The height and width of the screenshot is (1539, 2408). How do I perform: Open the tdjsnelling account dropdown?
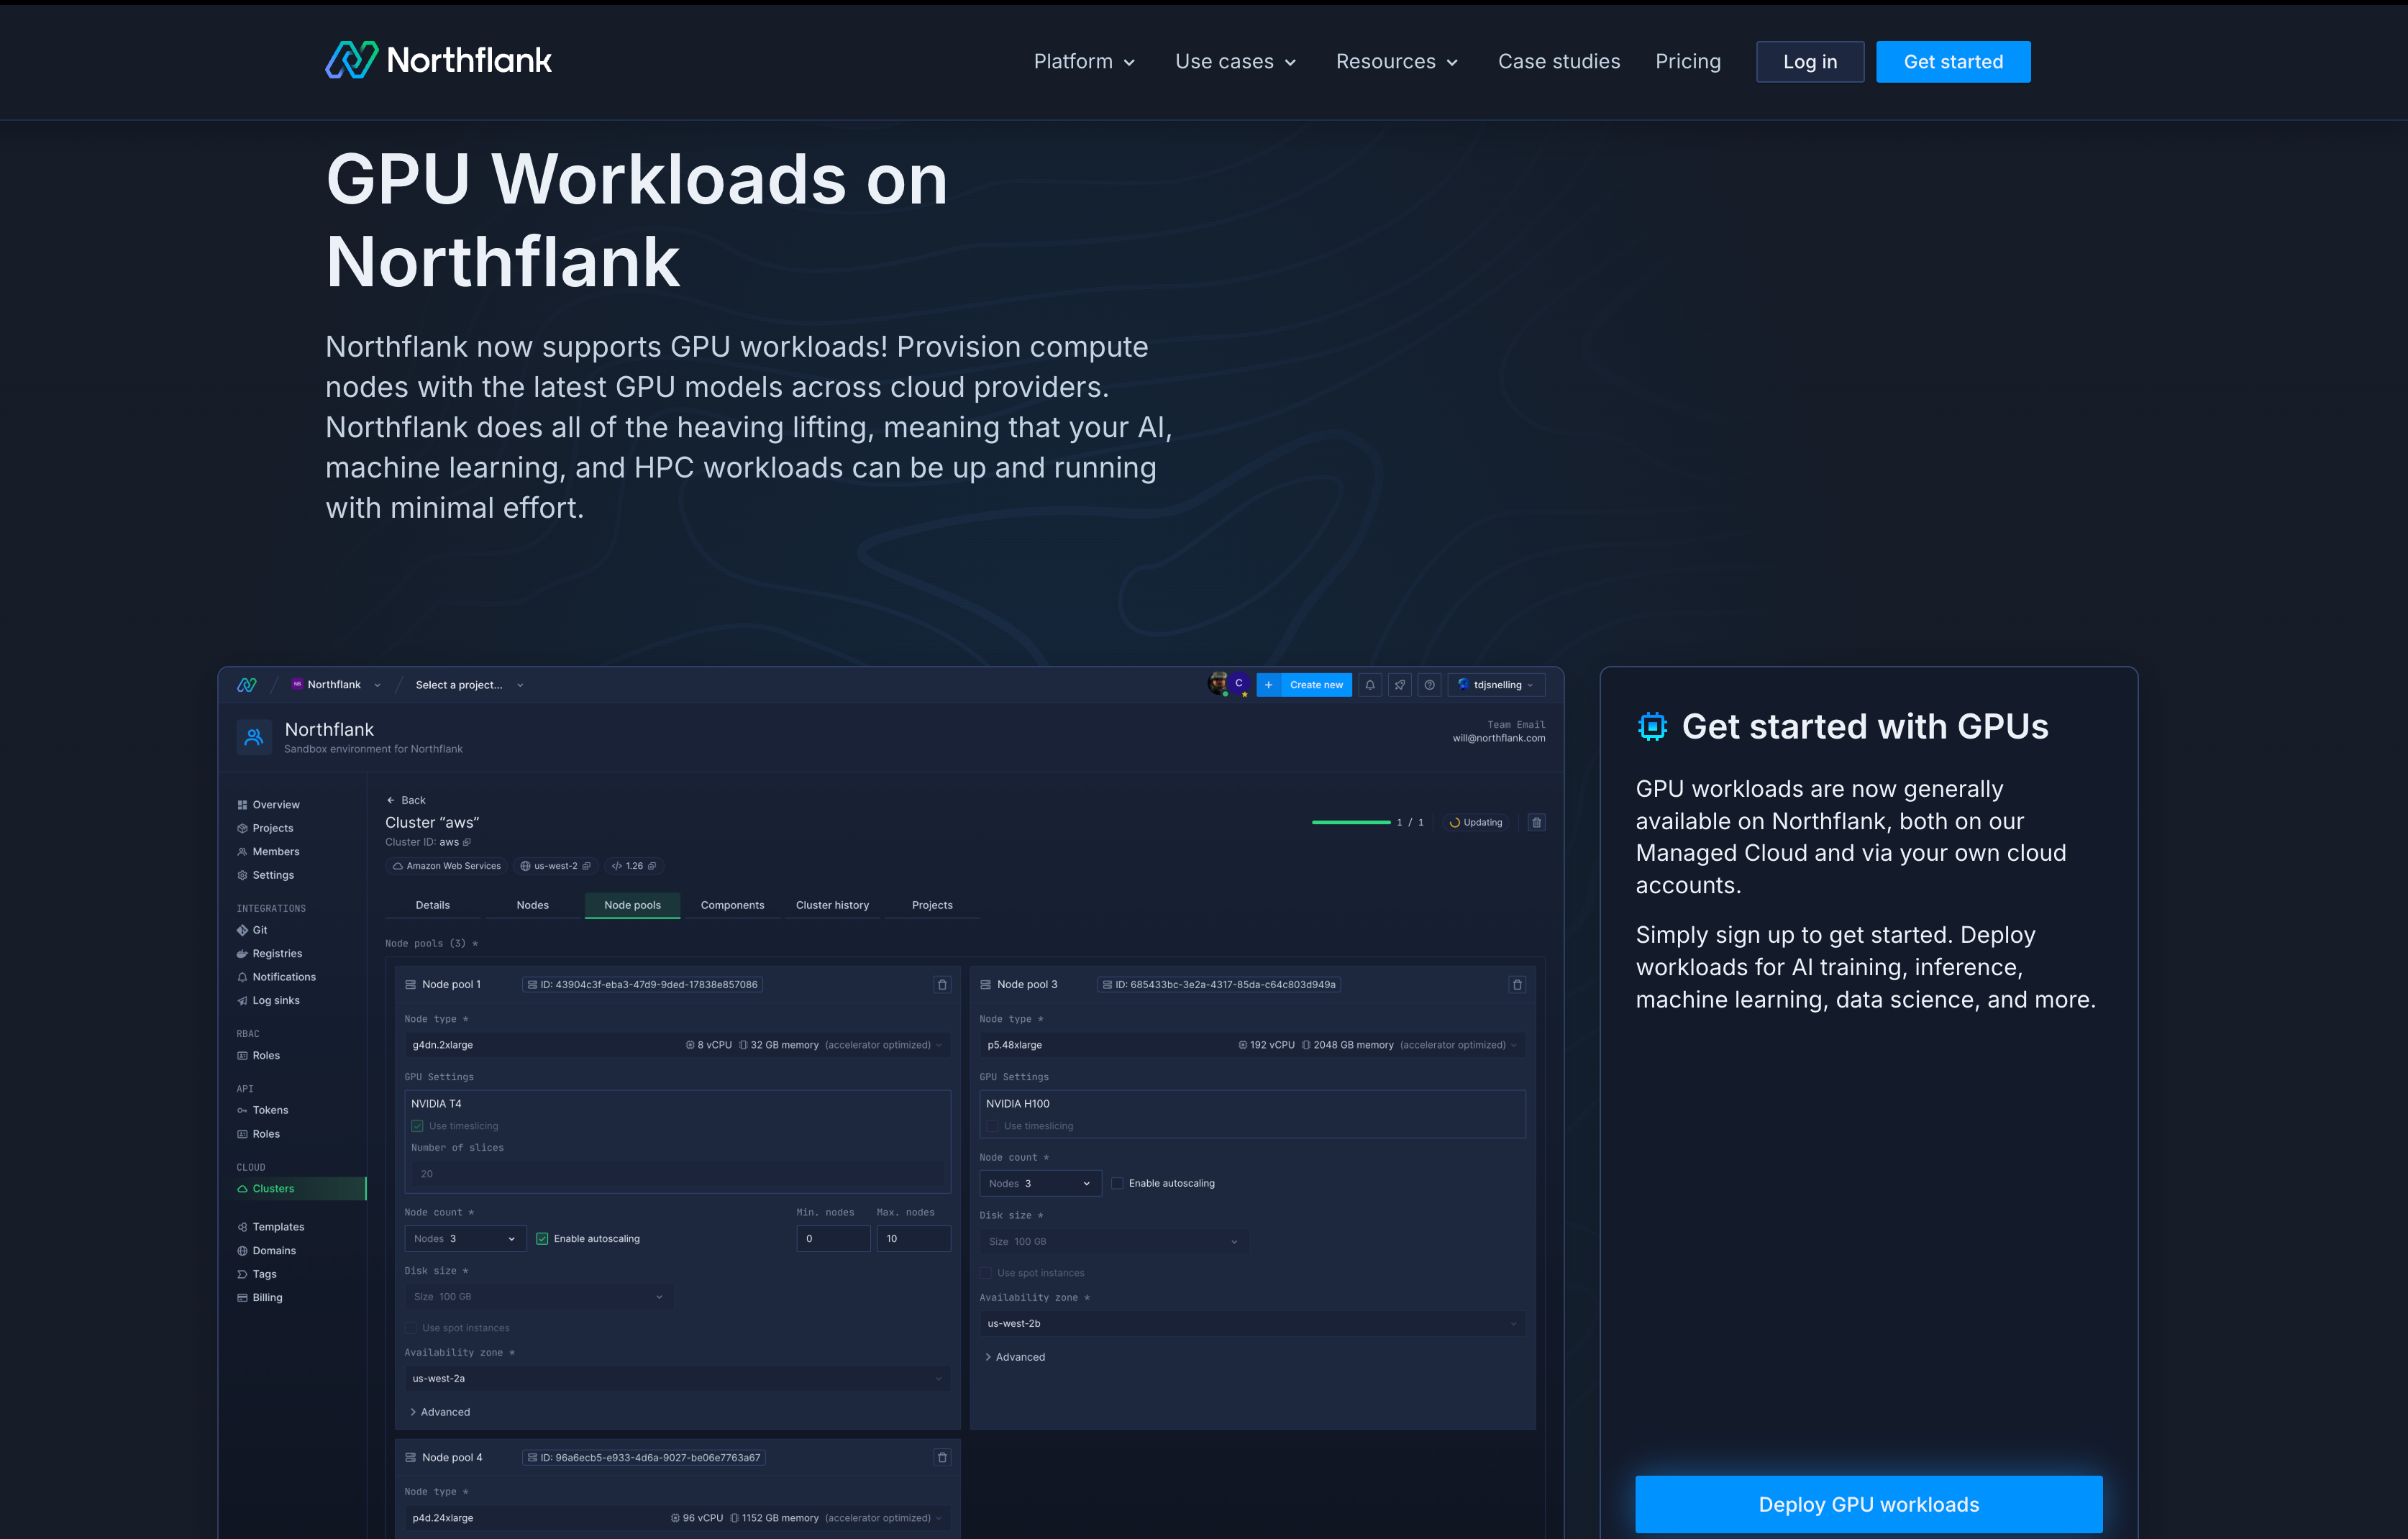pyautogui.click(x=1496, y=685)
